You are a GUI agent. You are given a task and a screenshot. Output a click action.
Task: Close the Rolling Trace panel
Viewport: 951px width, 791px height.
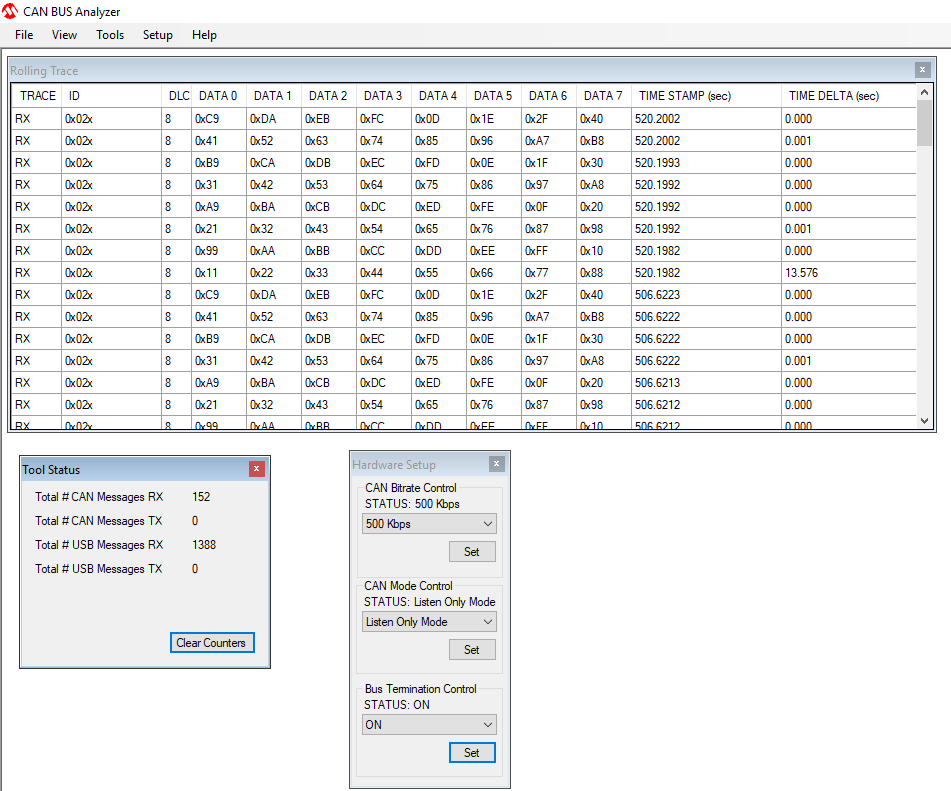click(921, 70)
